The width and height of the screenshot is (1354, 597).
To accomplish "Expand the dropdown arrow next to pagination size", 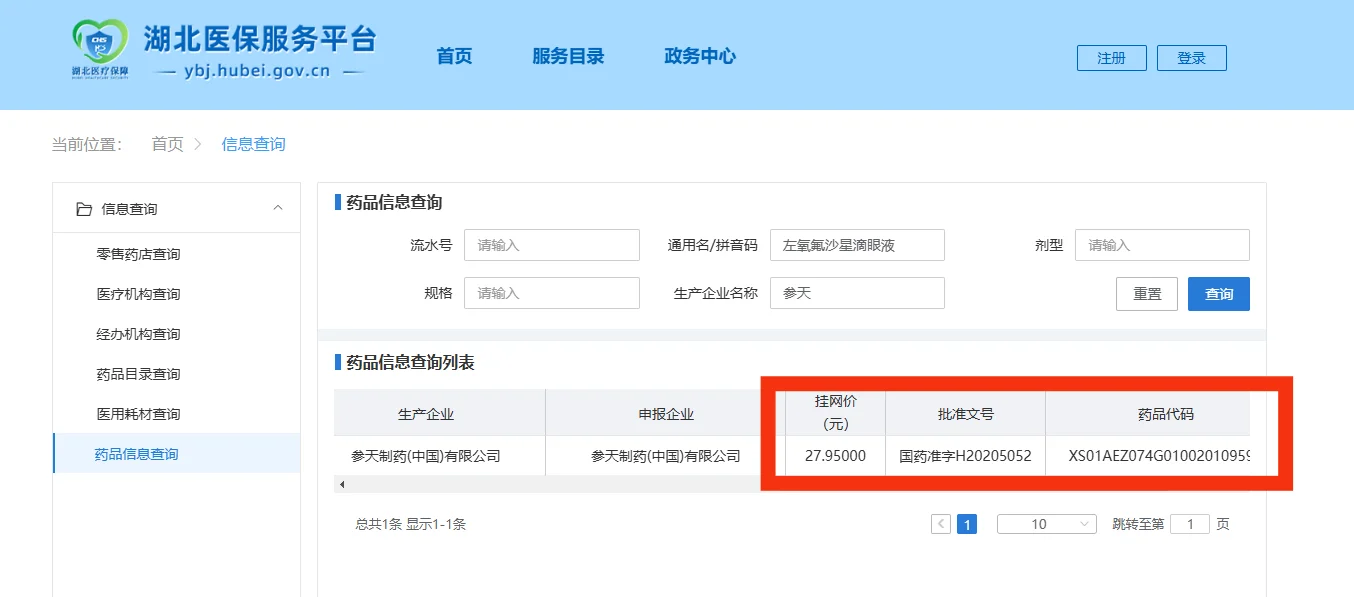I will click(1085, 523).
